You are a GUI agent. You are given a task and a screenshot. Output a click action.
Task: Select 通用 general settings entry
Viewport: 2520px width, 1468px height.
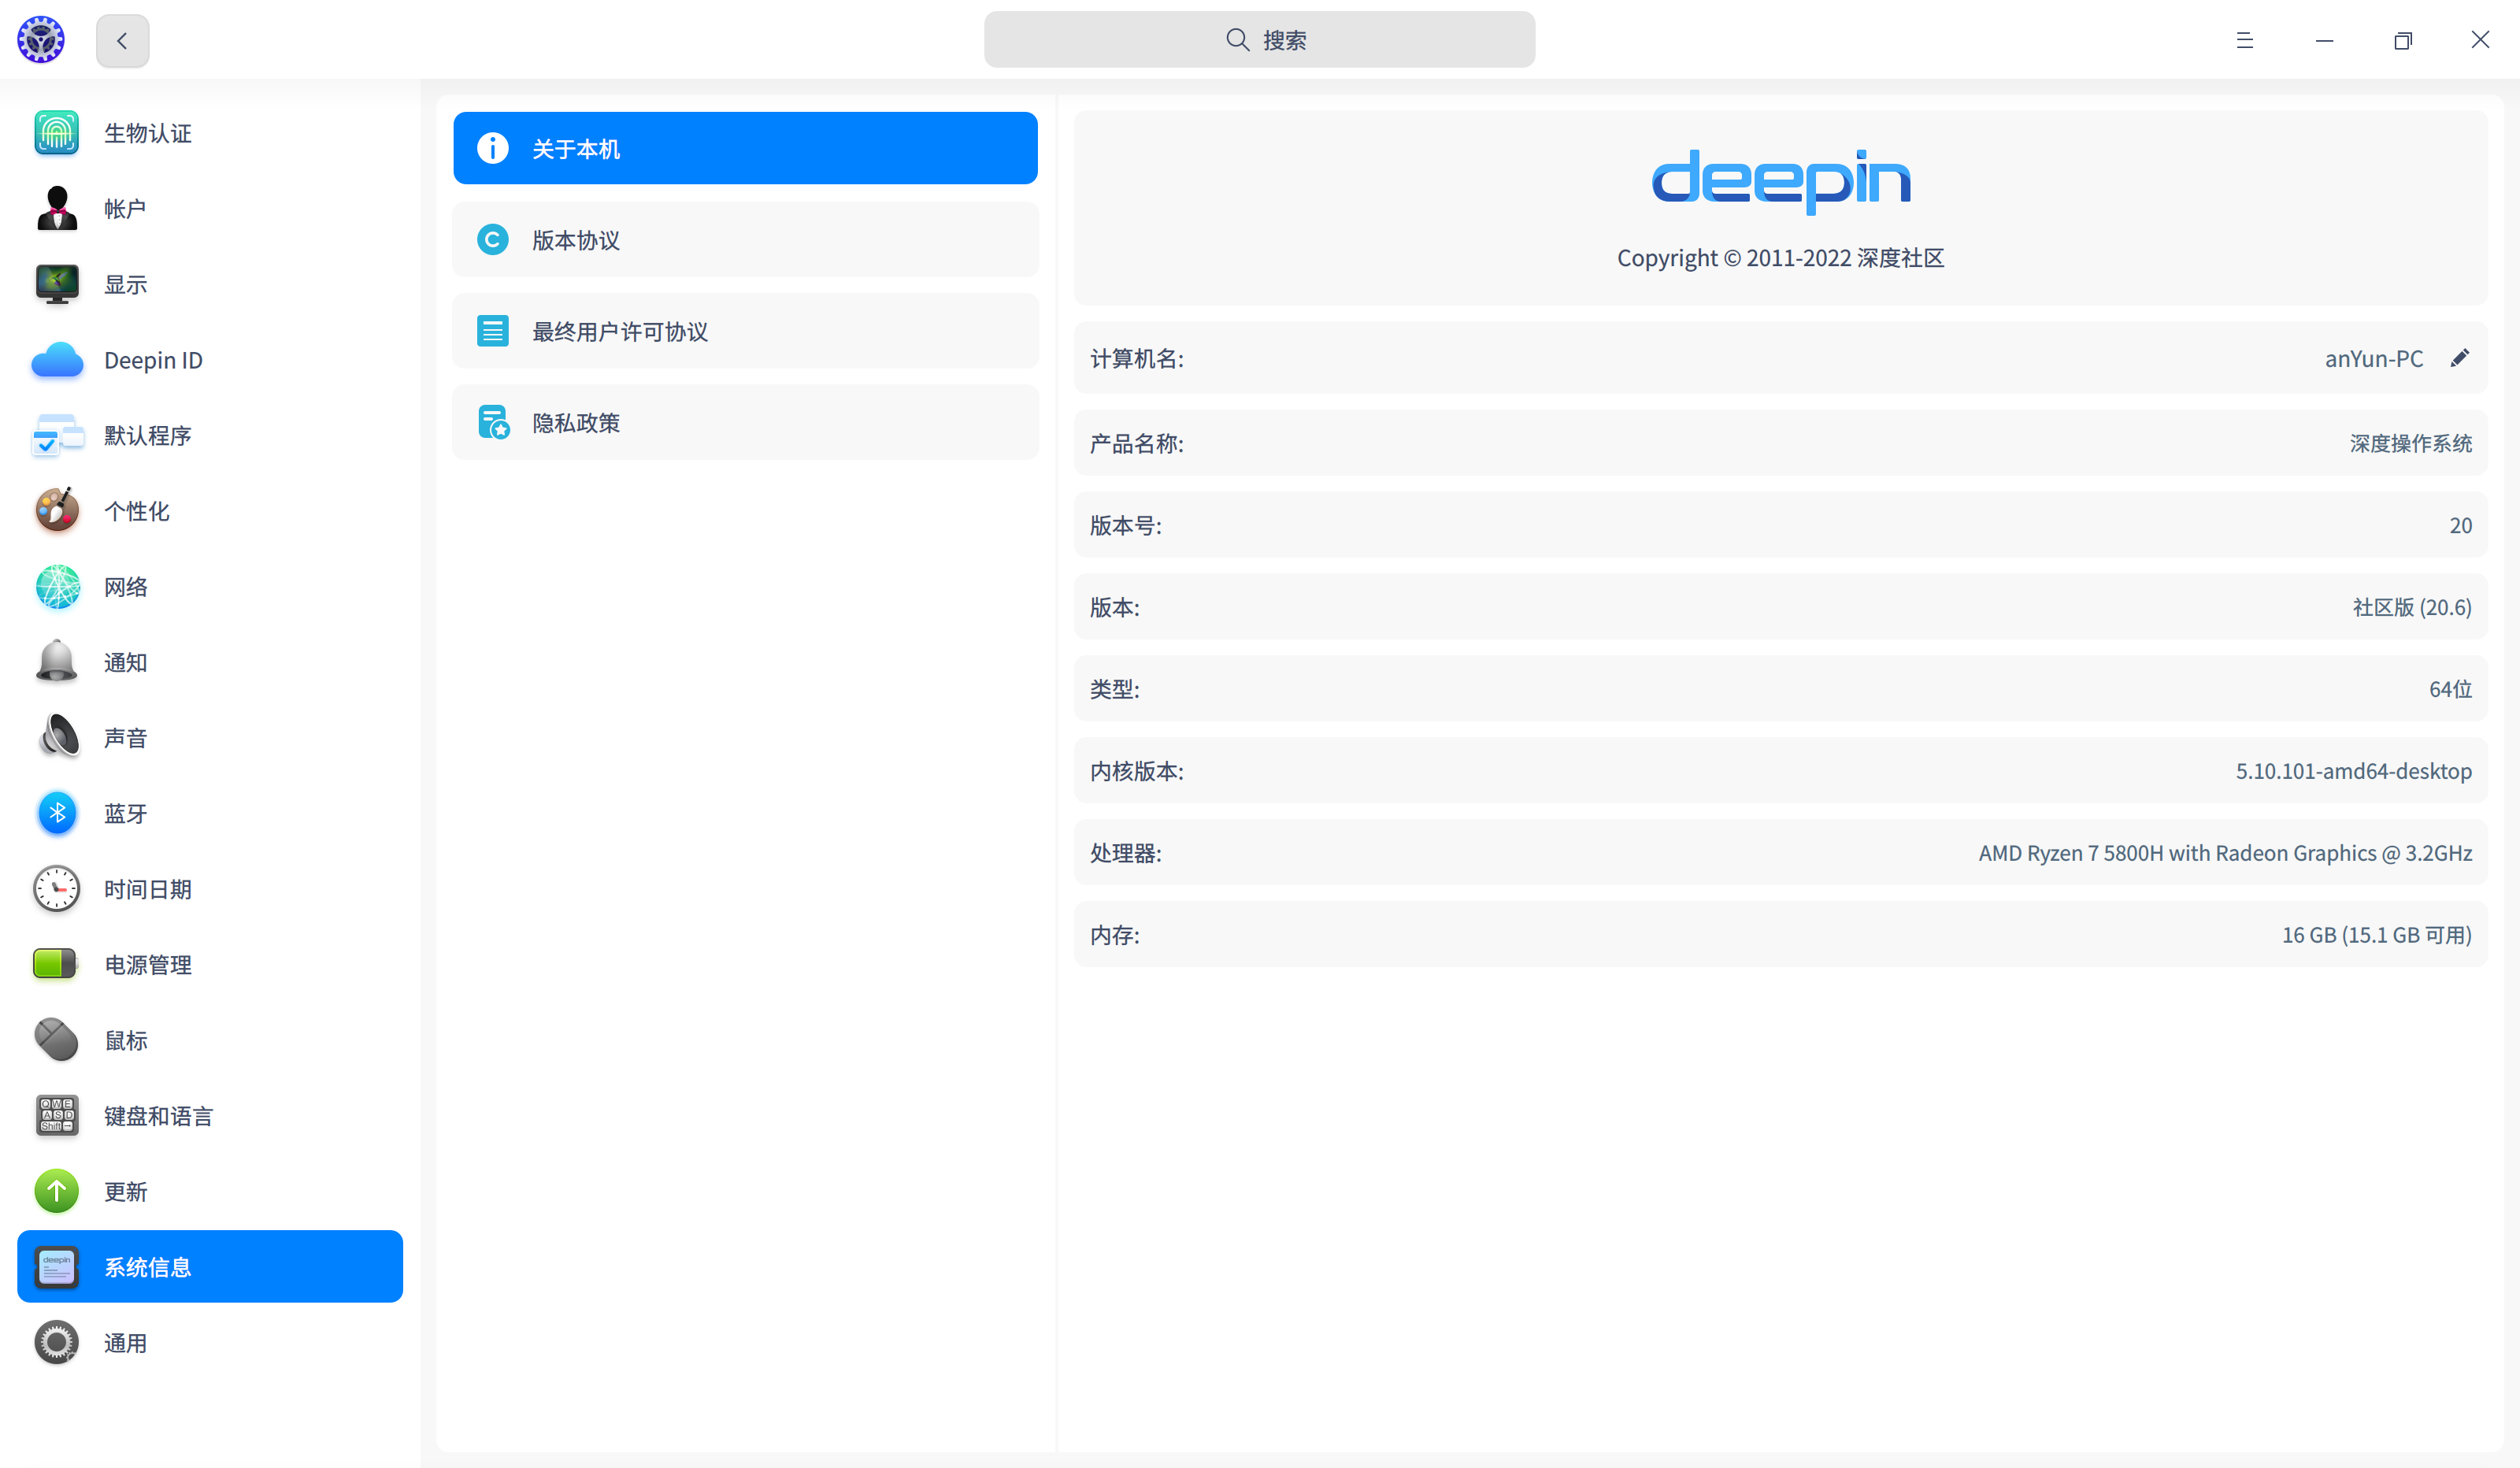(125, 1343)
